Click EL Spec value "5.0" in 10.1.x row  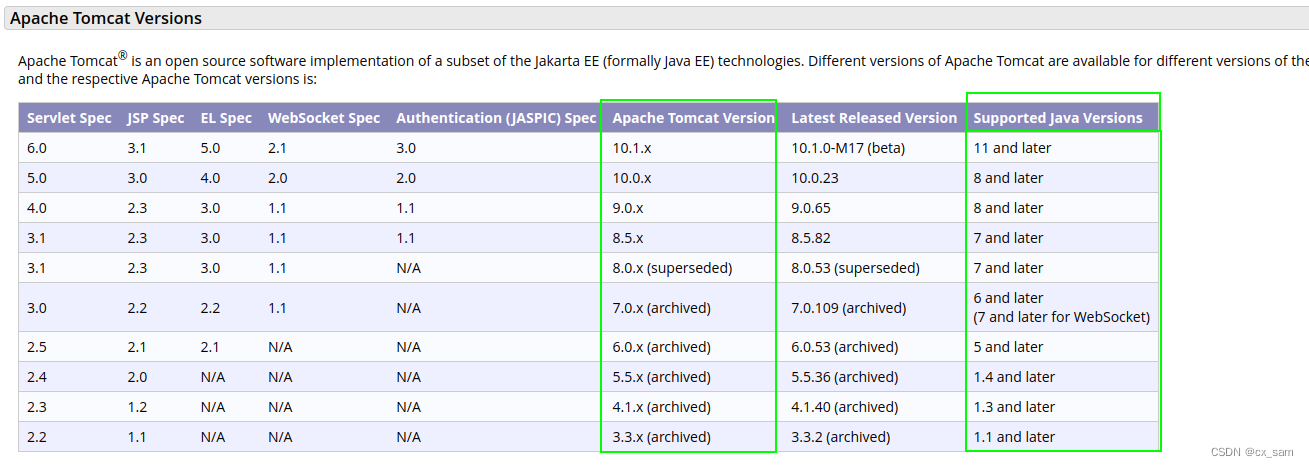tap(210, 148)
